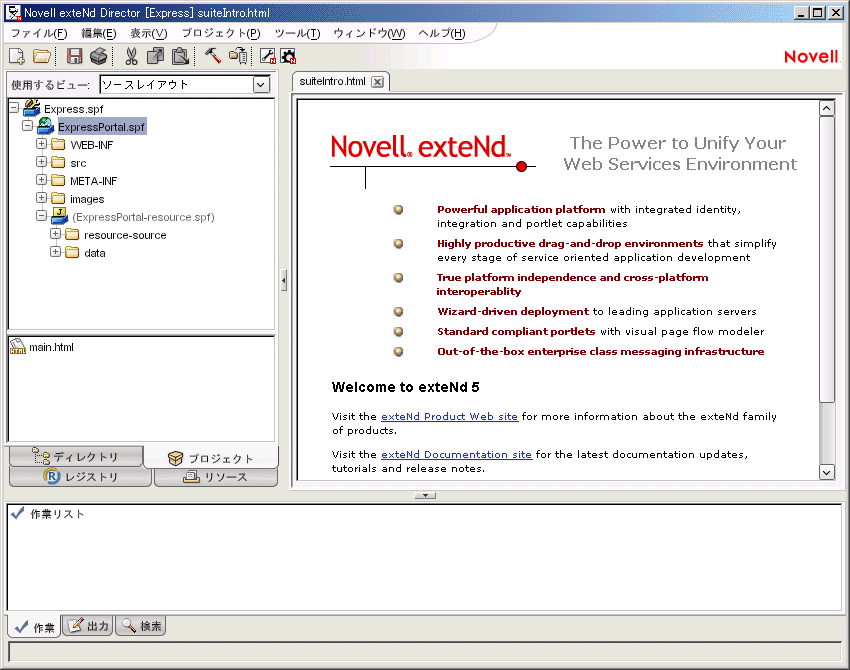Open the exteNd Documentation site link
Image resolution: width=850 pixels, height=670 pixels.
tap(456, 454)
